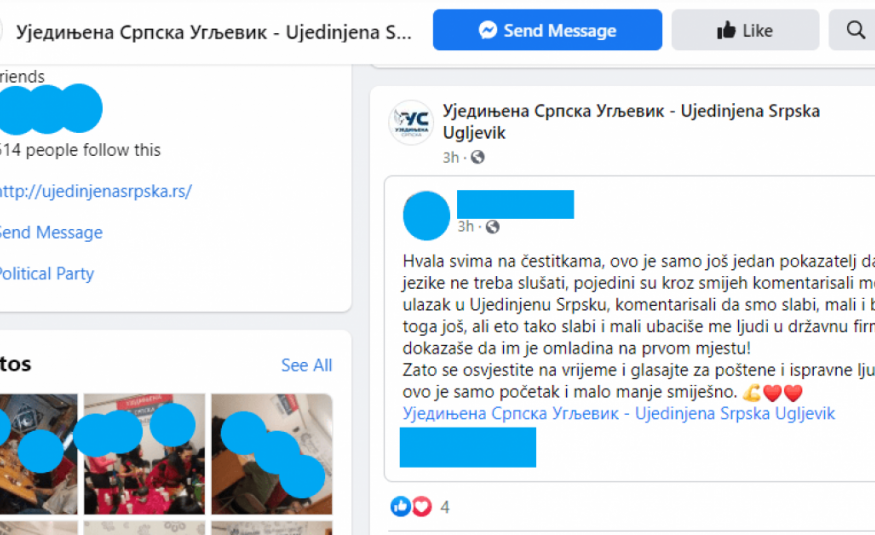This screenshot has height=535, width=875.
Task: Click the tagged page link in post text
Action: [618, 413]
